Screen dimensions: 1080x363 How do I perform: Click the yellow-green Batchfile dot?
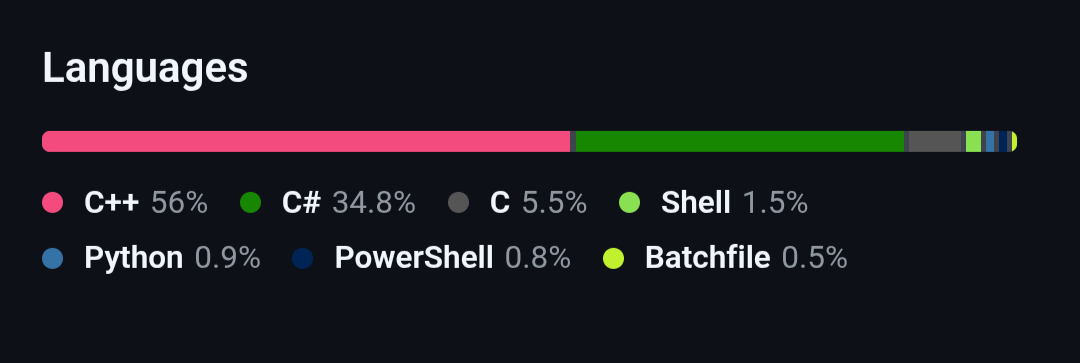[x=613, y=258]
